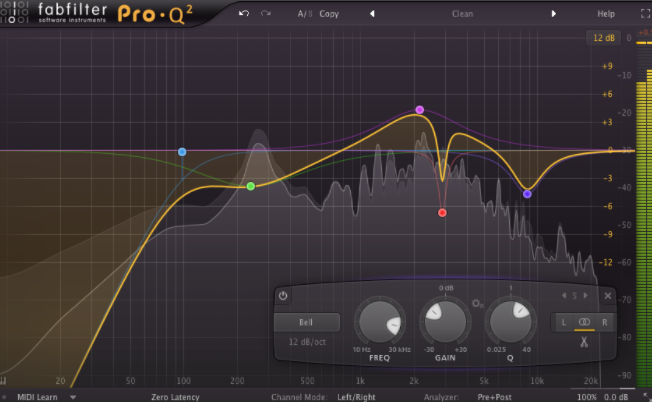
Task: Toggle A/B state comparison
Action: pyautogui.click(x=304, y=14)
